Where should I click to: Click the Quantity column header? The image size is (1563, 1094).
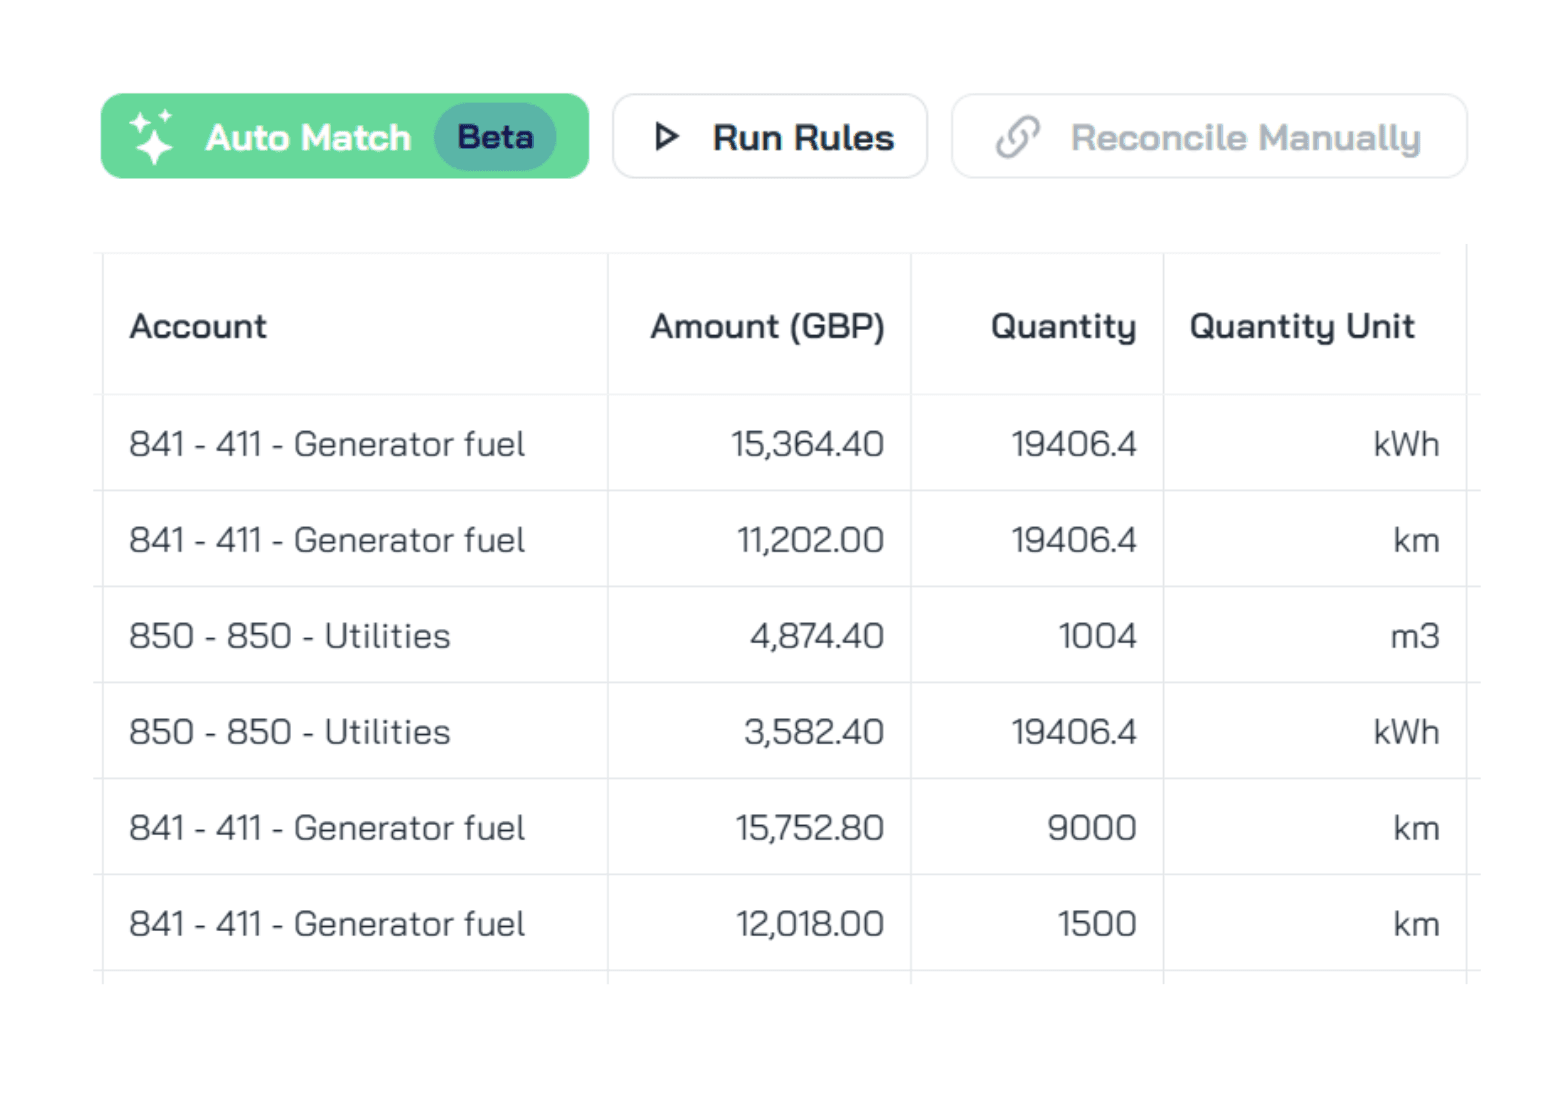[x=1063, y=327]
